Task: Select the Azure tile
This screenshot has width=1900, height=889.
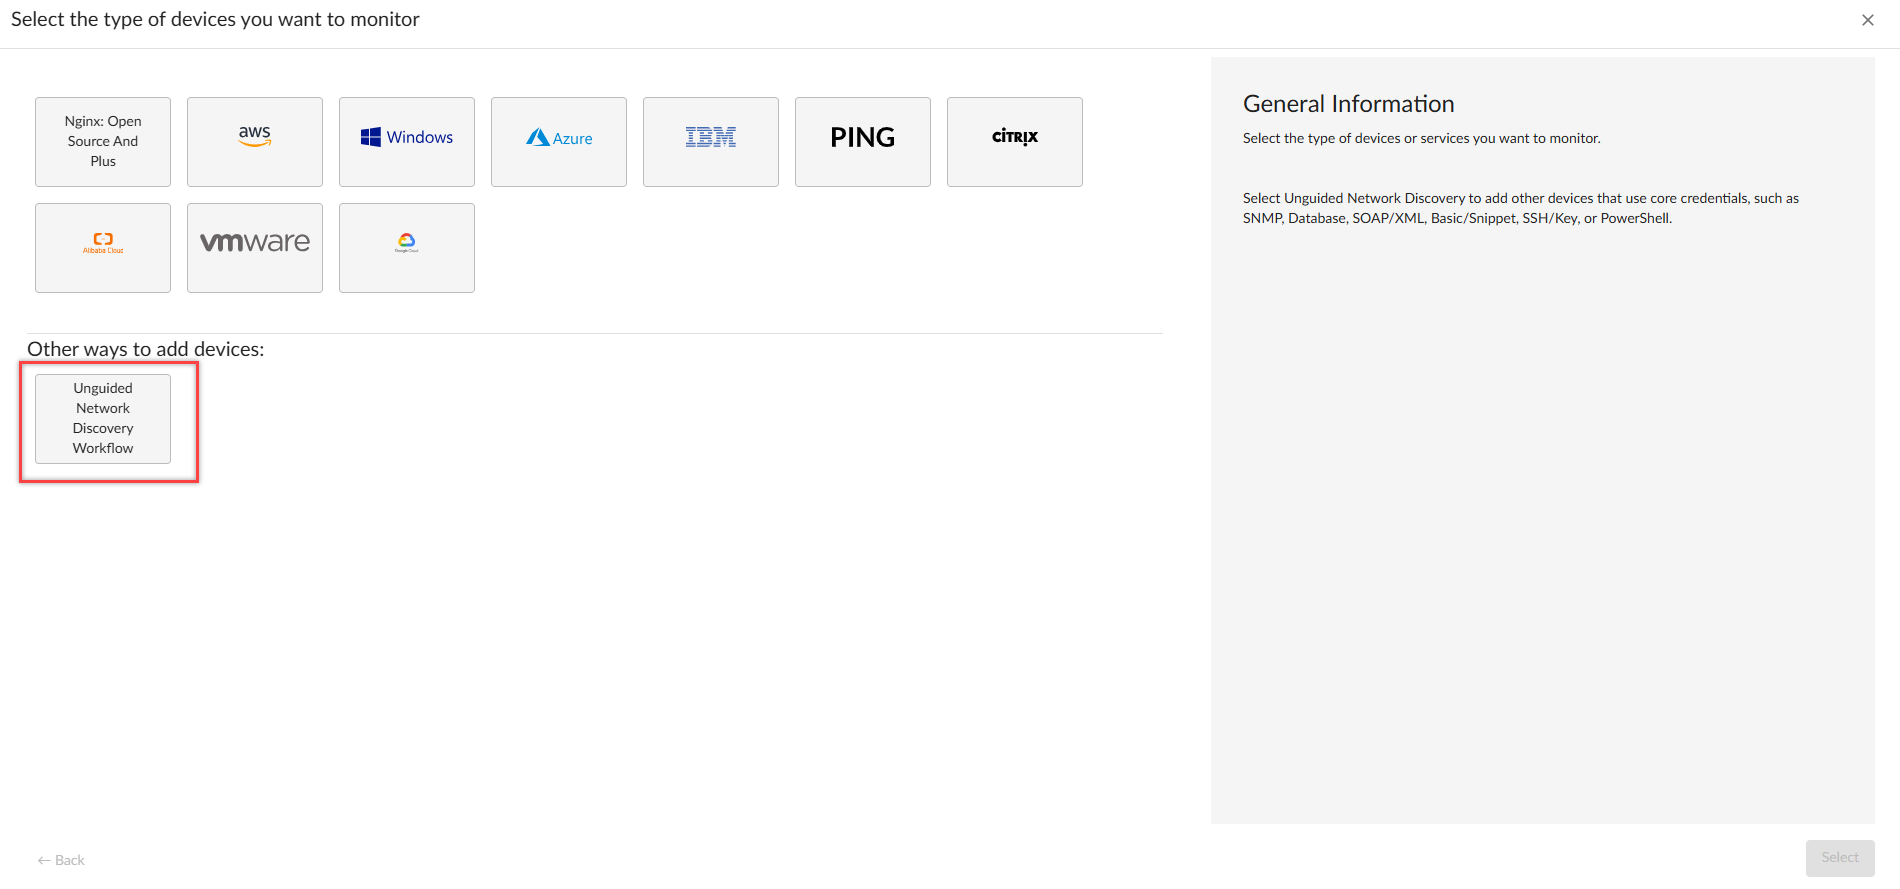Action: [x=559, y=141]
